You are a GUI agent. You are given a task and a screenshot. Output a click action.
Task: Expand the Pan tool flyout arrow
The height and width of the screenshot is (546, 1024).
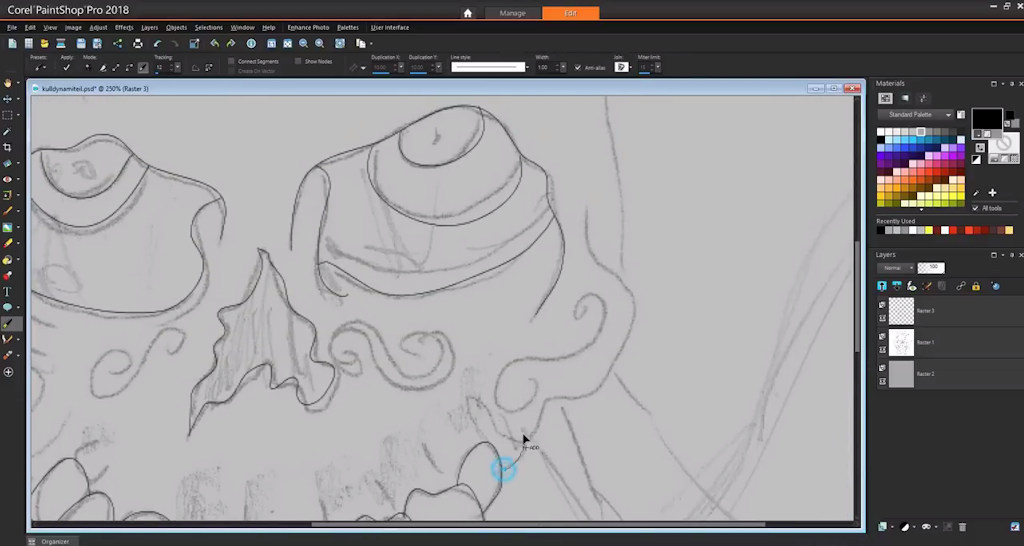18,84
